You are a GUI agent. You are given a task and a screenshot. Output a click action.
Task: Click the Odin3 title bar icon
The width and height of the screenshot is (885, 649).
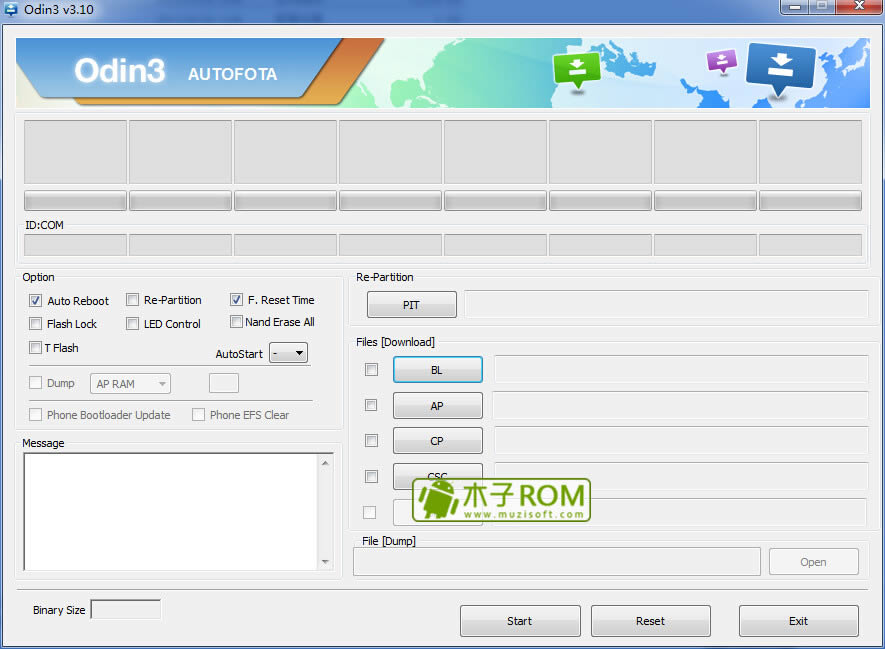10,9
